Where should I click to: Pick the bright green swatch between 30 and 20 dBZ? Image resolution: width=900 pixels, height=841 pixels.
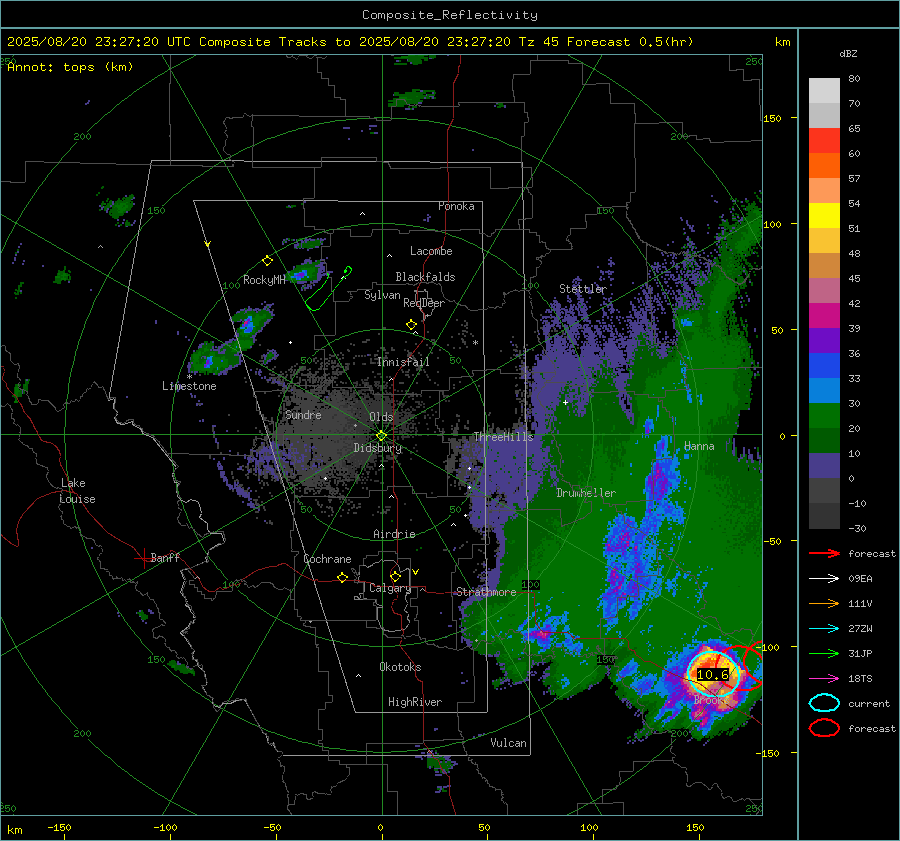(824, 416)
